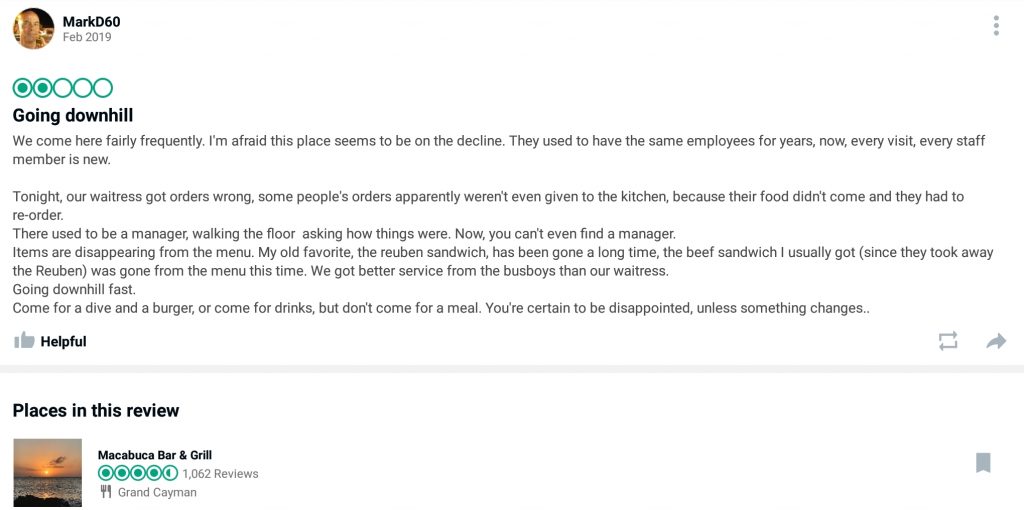This screenshot has width=1024, height=510.
Task: Click the review's two-bubble rating
Action: tap(63, 88)
